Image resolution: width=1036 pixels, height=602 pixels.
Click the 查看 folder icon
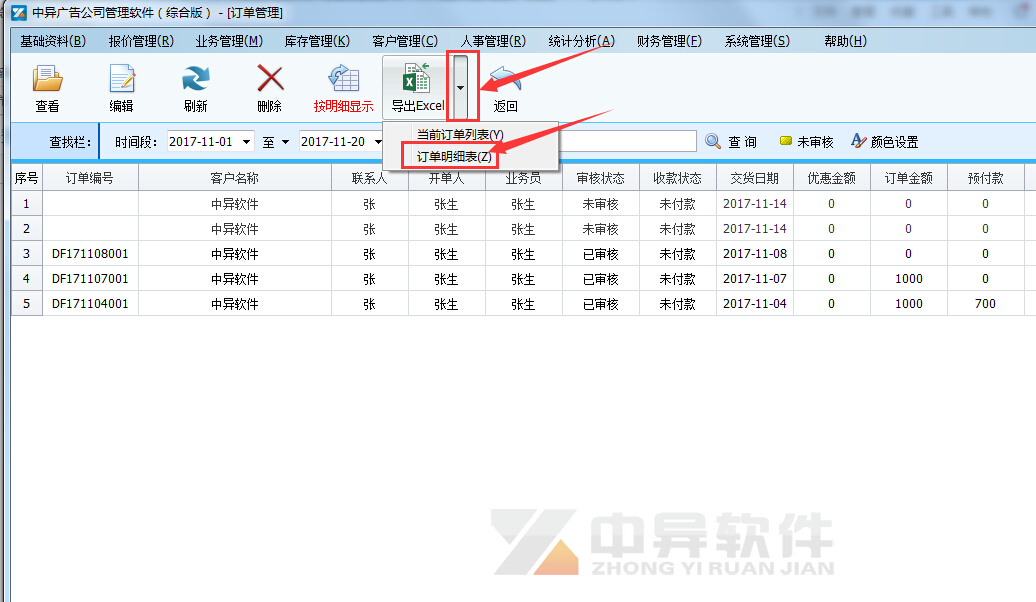pyautogui.click(x=48, y=79)
